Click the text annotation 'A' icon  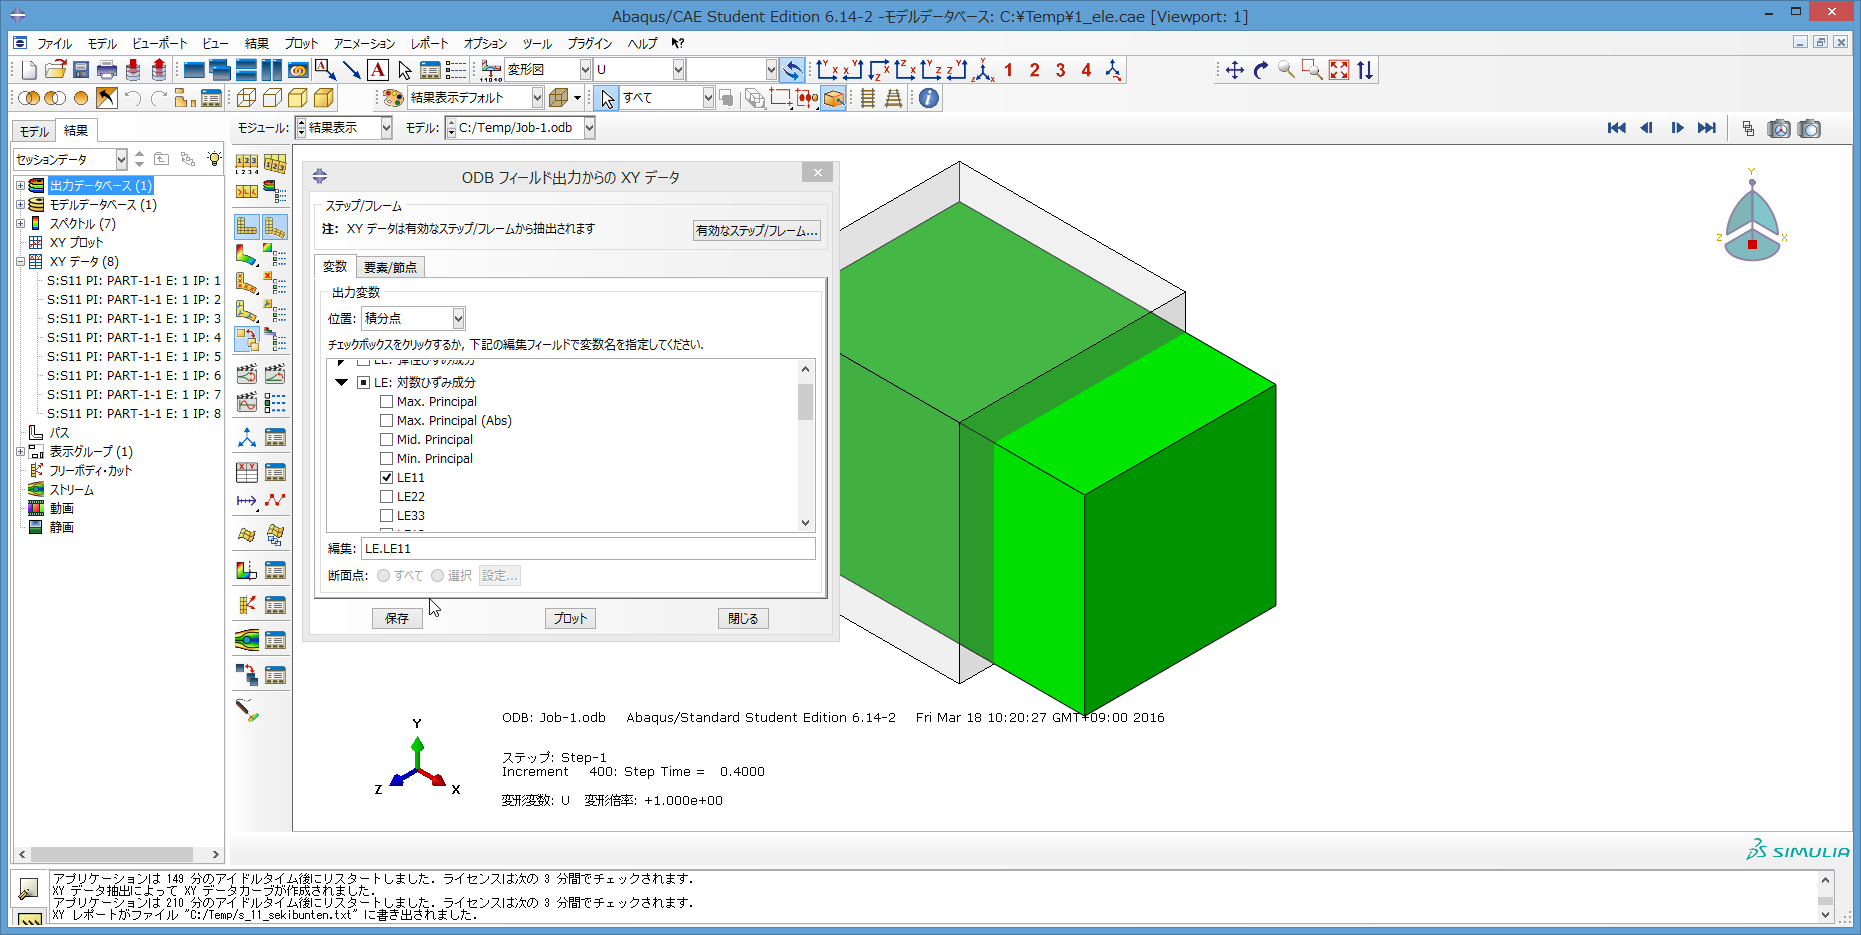tap(377, 70)
